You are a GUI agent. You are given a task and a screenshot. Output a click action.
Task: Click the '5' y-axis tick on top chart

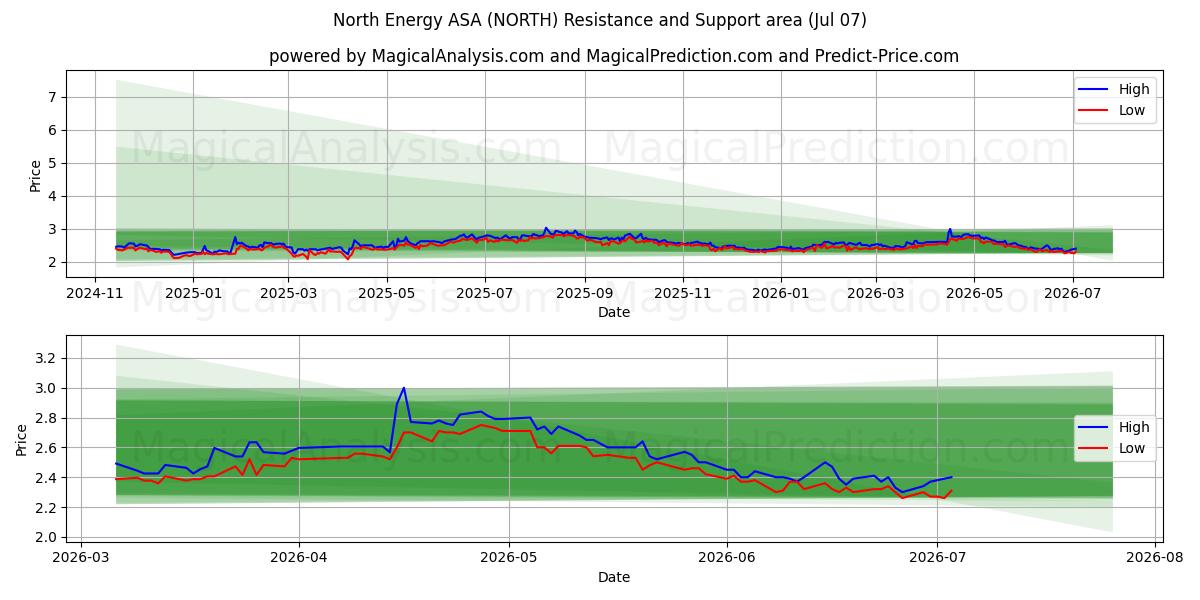[x=50, y=163]
